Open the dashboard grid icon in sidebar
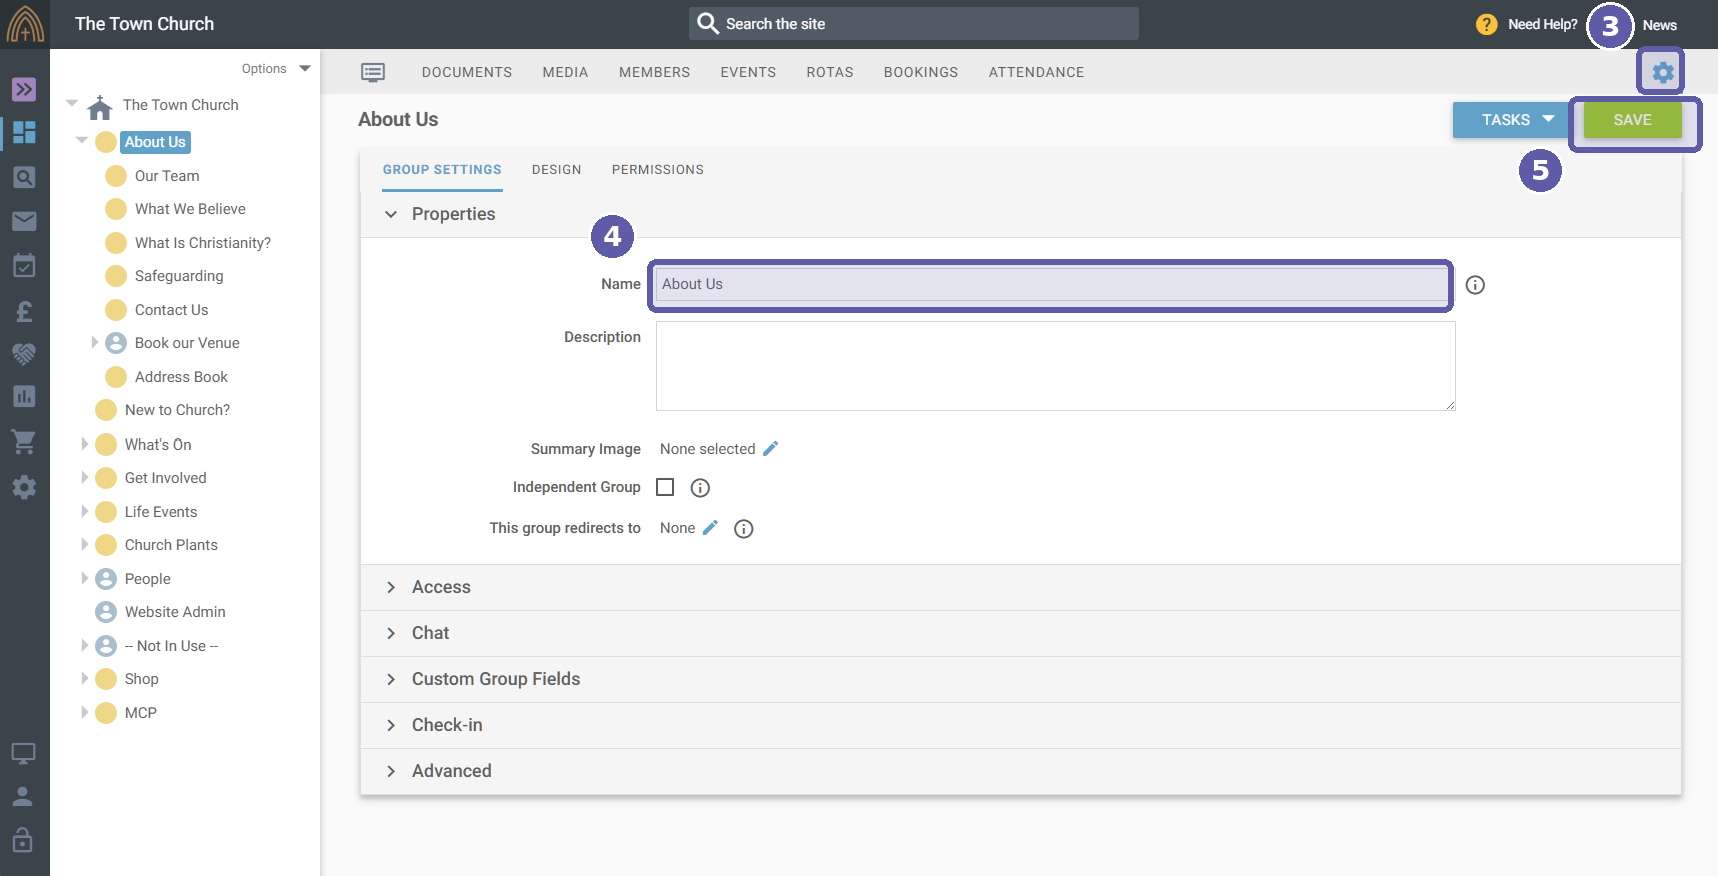The width and height of the screenshot is (1718, 876). (24, 132)
